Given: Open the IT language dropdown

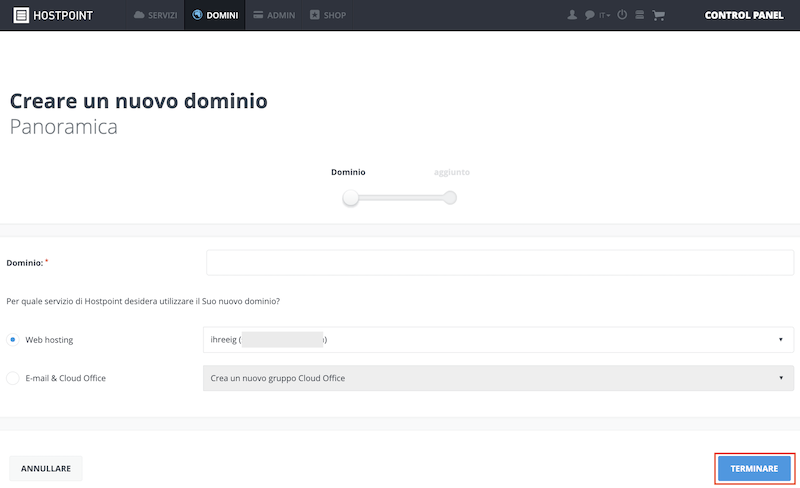Looking at the screenshot, I should click(605, 15).
